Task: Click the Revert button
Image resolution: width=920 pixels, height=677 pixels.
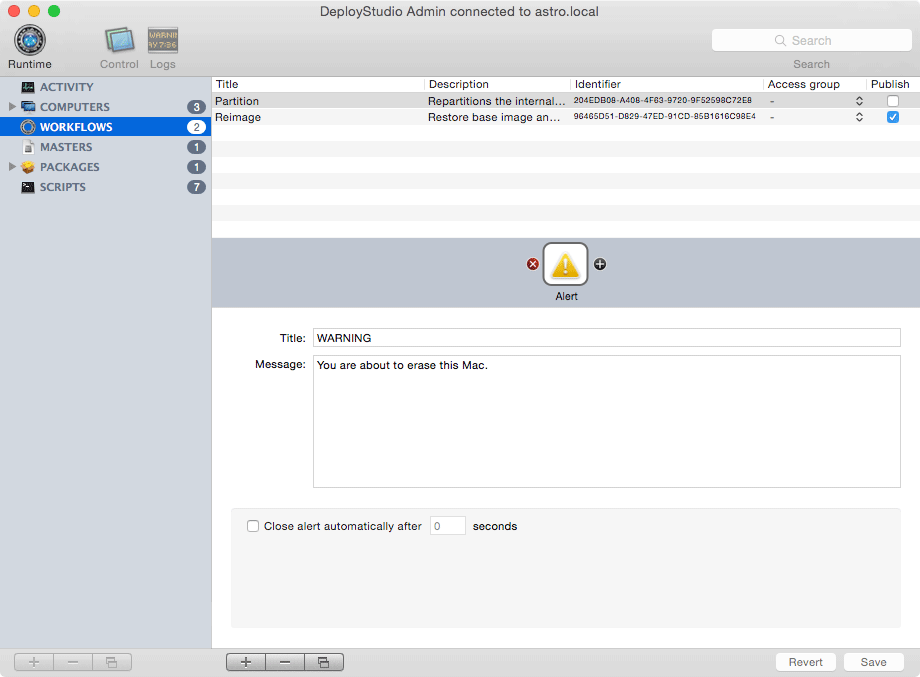Action: pyautogui.click(x=805, y=662)
